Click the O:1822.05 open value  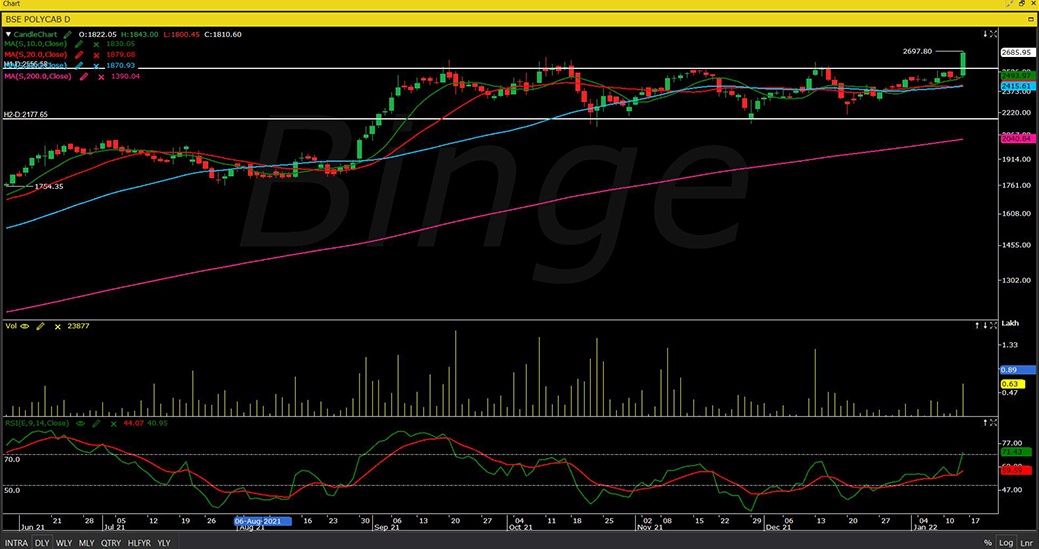[98, 34]
